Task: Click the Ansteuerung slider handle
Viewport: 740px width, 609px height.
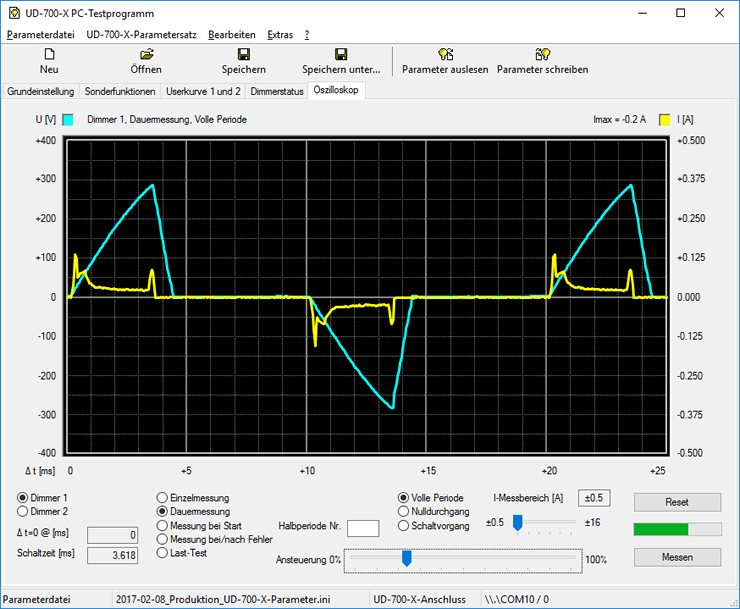Action: coord(406,558)
